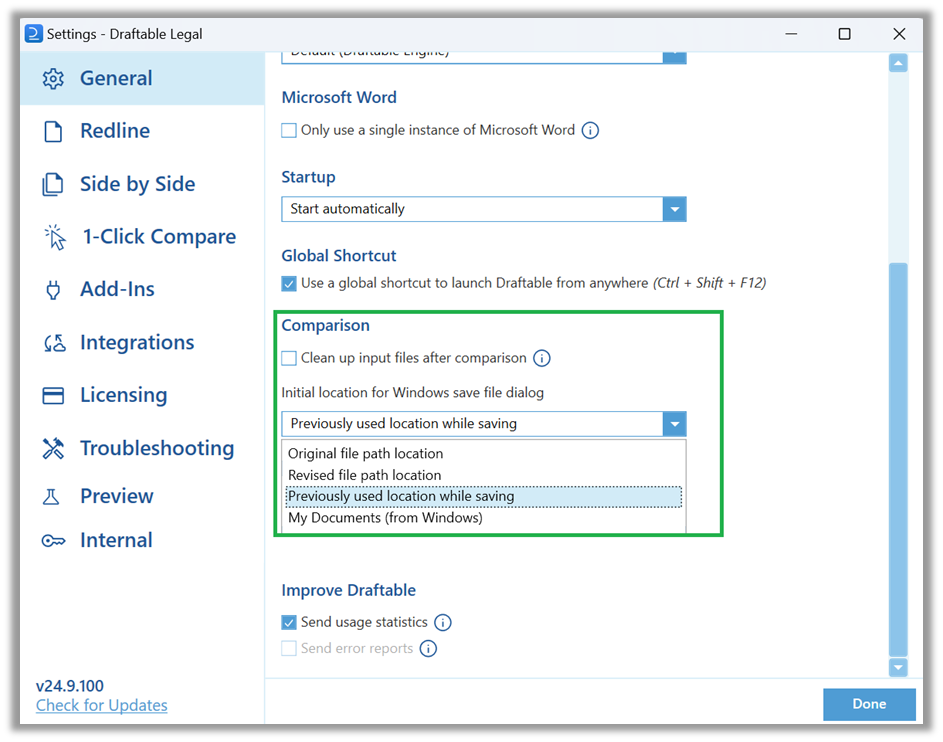Click the Comparison section heading
Viewport: 943px width, 742px height.
(325, 326)
